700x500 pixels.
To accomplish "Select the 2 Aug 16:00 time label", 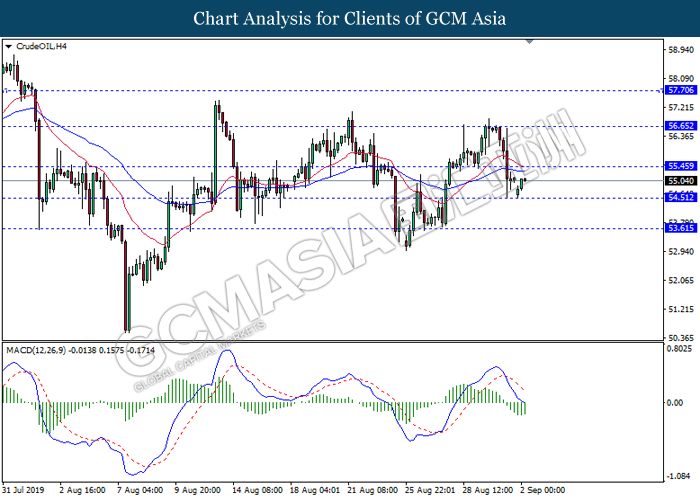I will (82, 490).
